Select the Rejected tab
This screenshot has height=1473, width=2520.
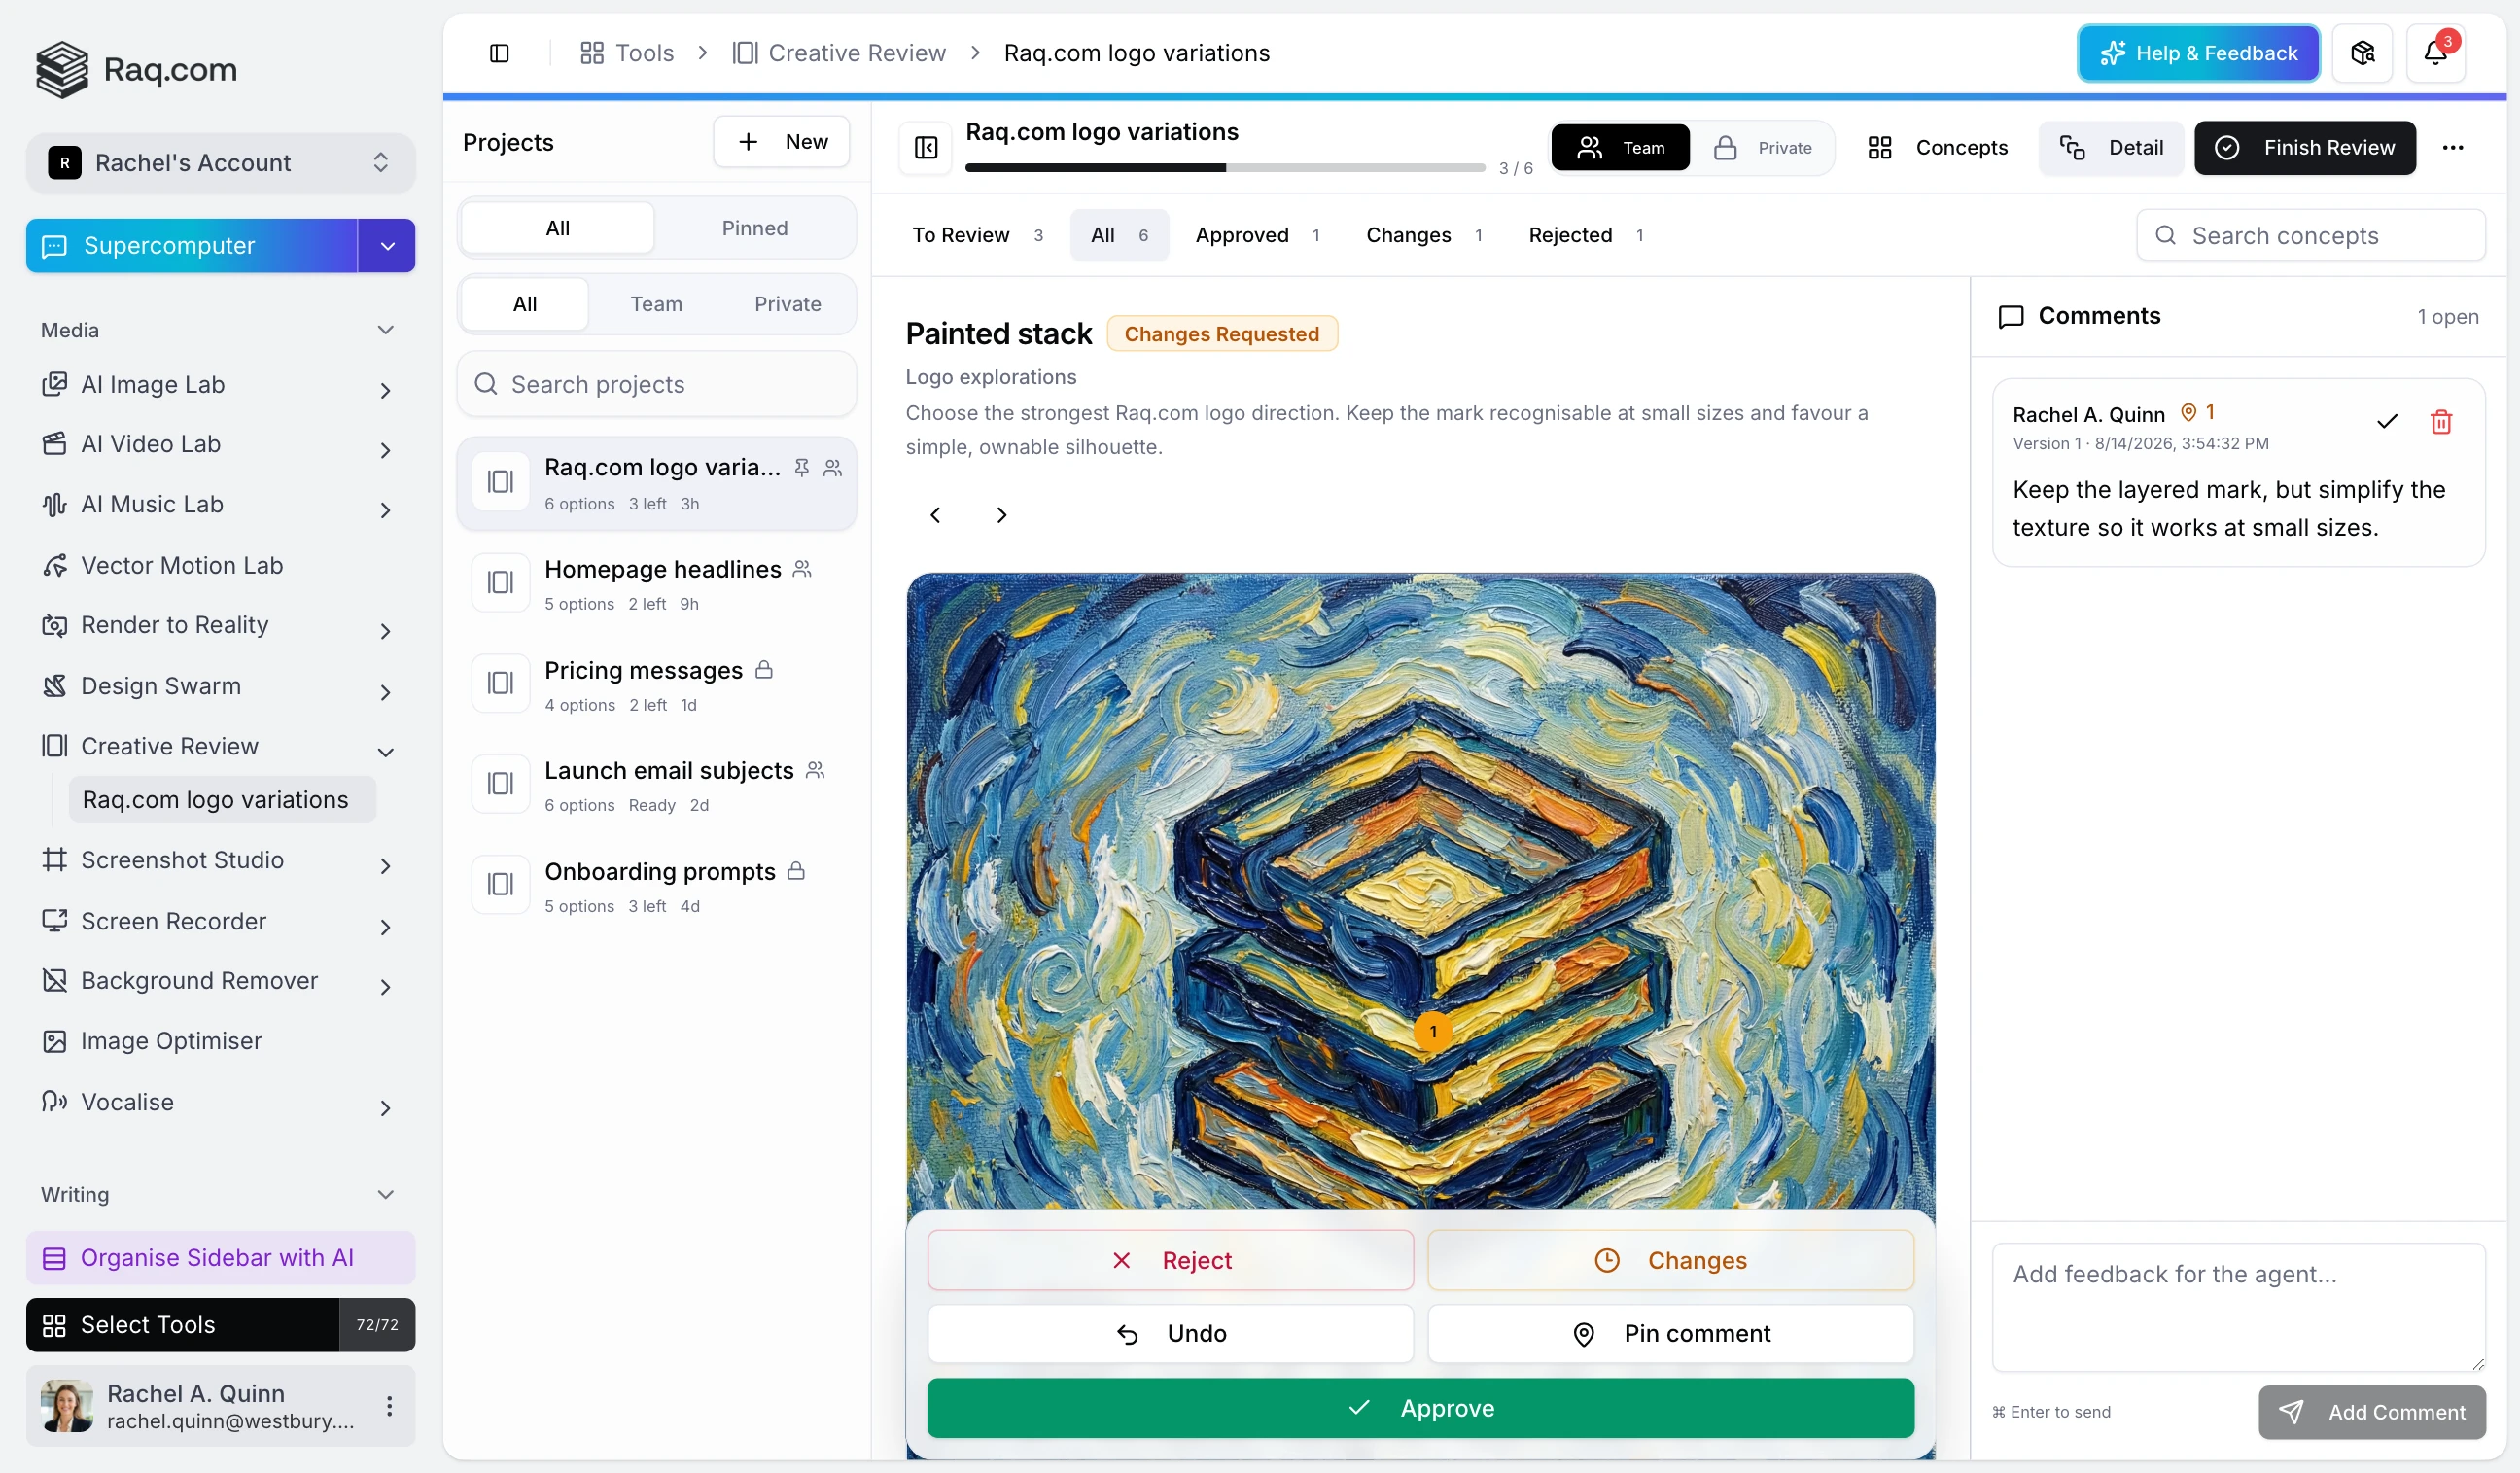pyautogui.click(x=1586, y=235)
